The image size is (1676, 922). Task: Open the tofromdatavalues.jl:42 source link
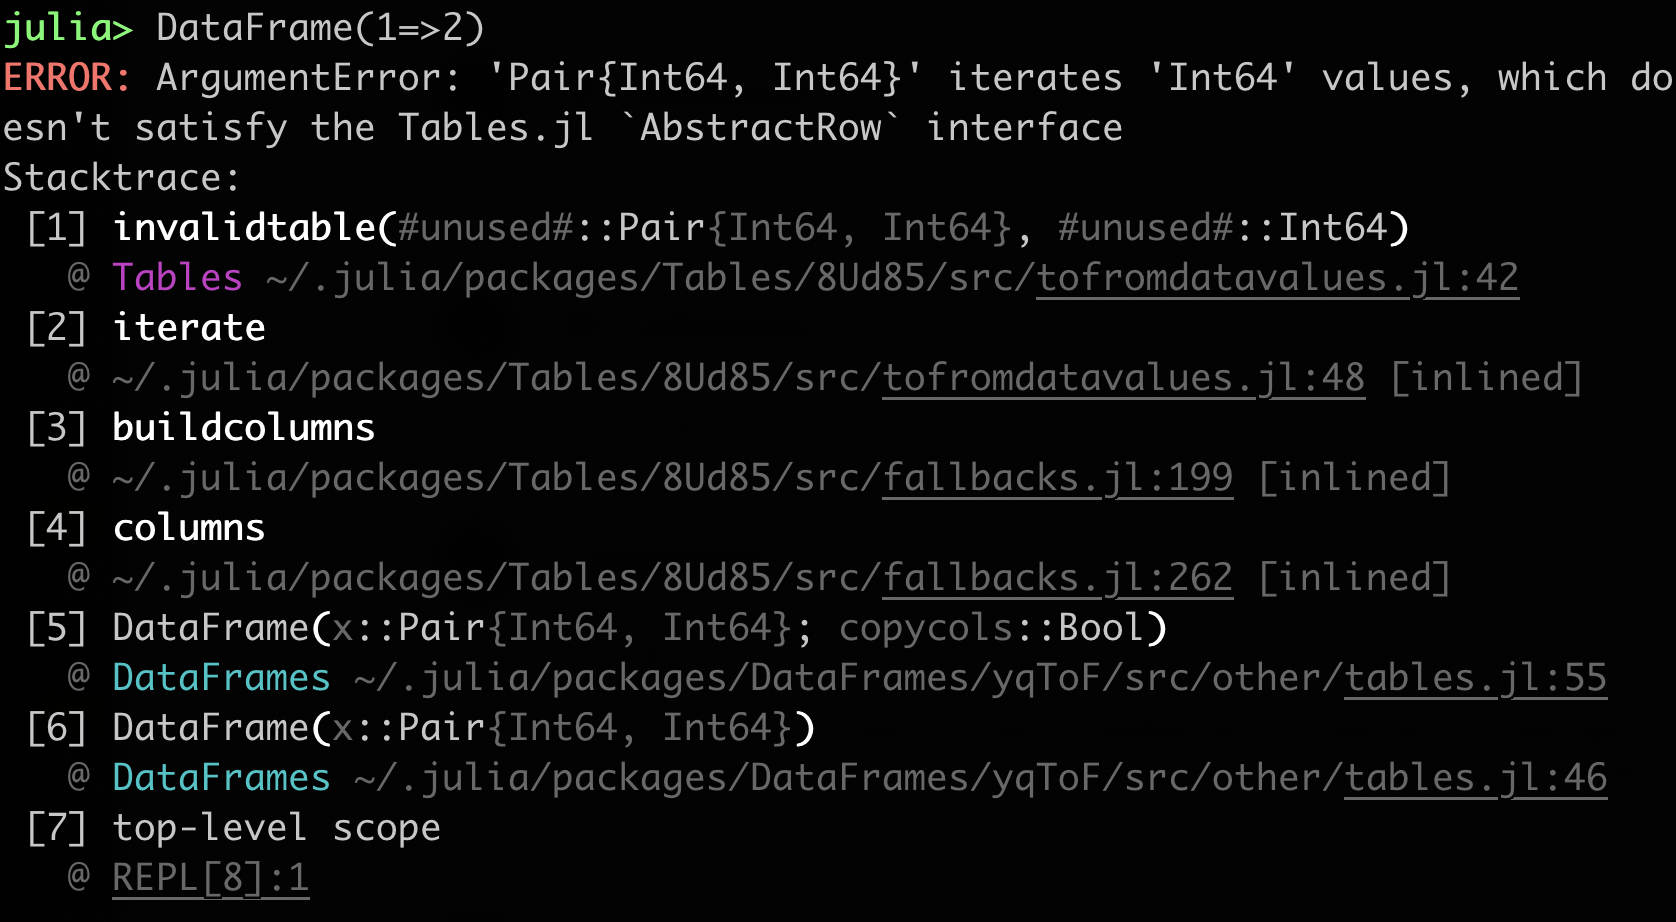pyautogui.click(x=1277, y=278)
